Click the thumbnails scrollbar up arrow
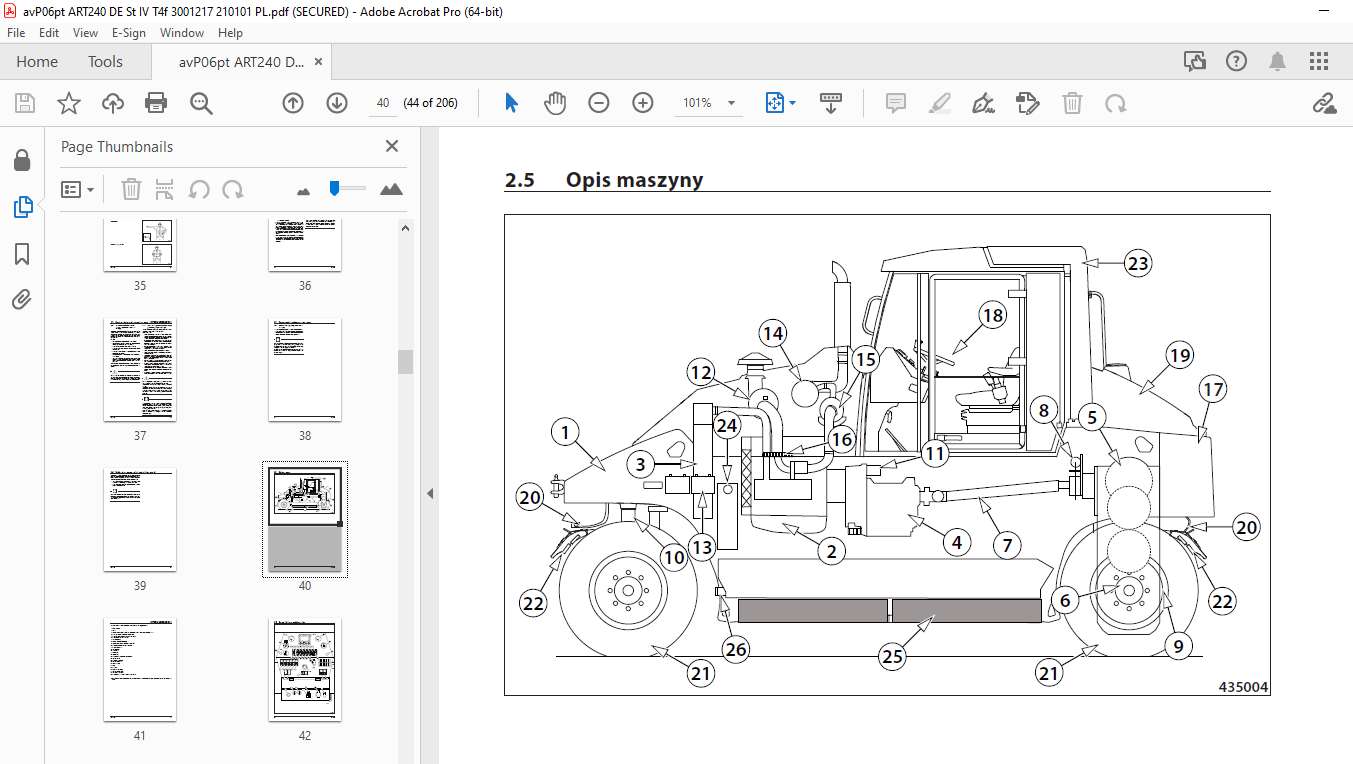Image resolution: width=1353 pixels, height=764 pixels. point(406,227)
